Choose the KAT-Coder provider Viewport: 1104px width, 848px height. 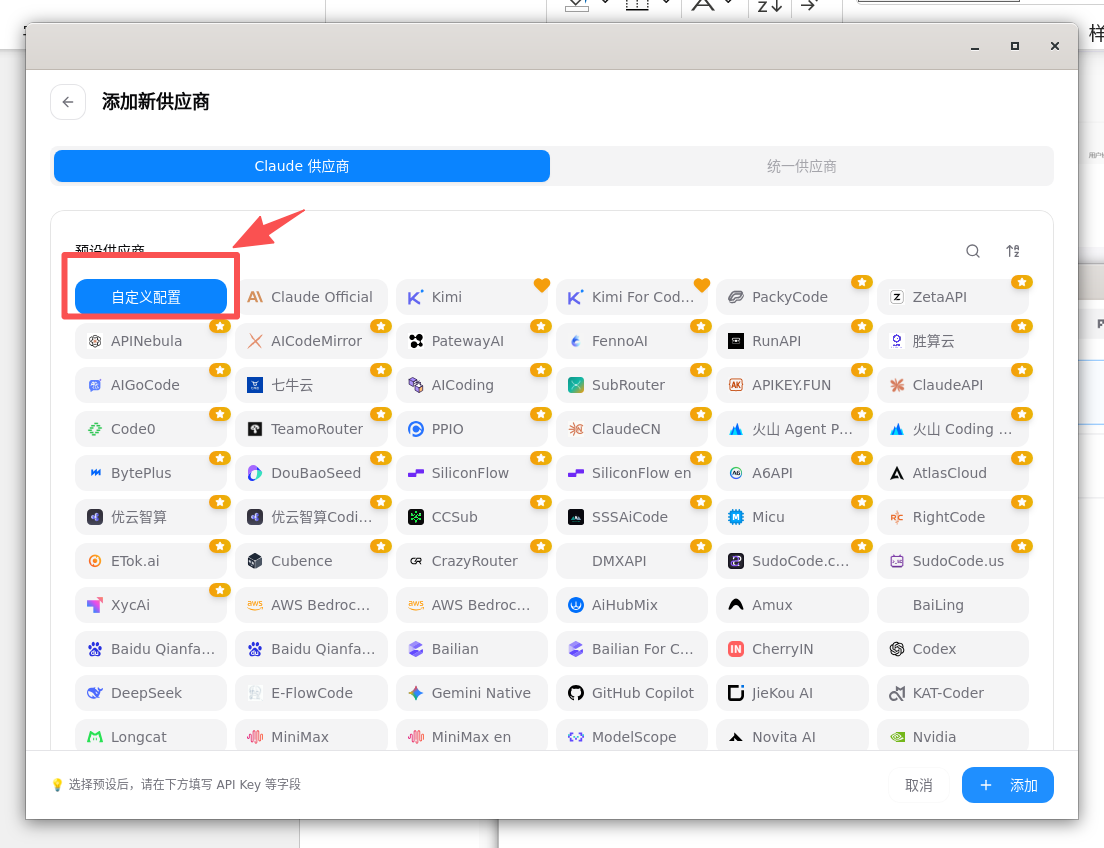click(x=953, y=693)
